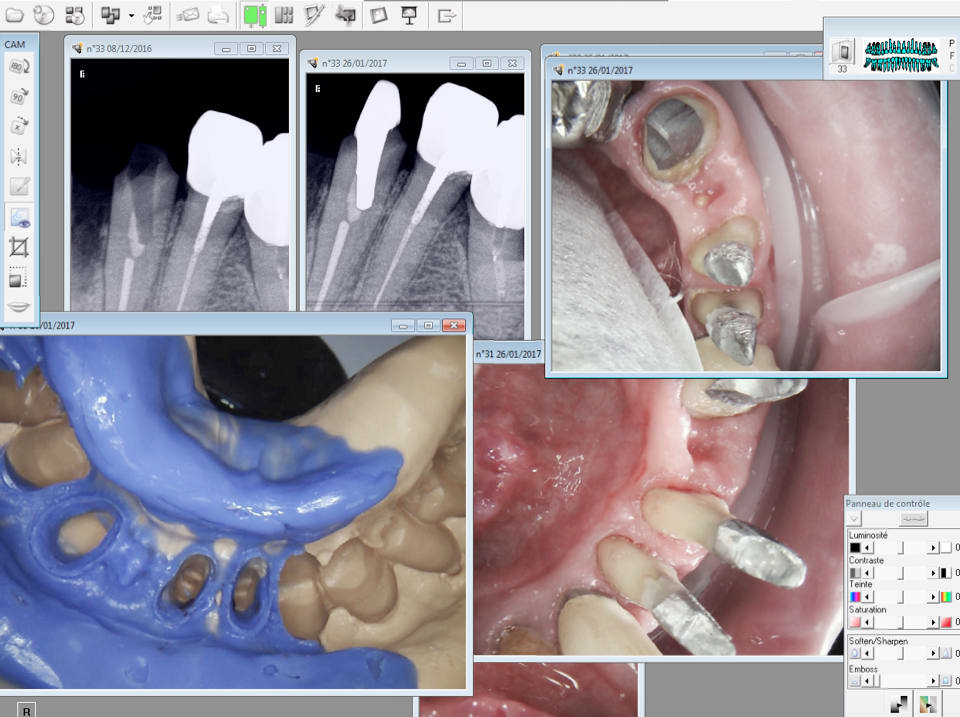Image resolution: width=960 pixels, height=717 pixels.
Task: Click the presentation screen icon in toolbar
Action: click(x=408, y=15)
